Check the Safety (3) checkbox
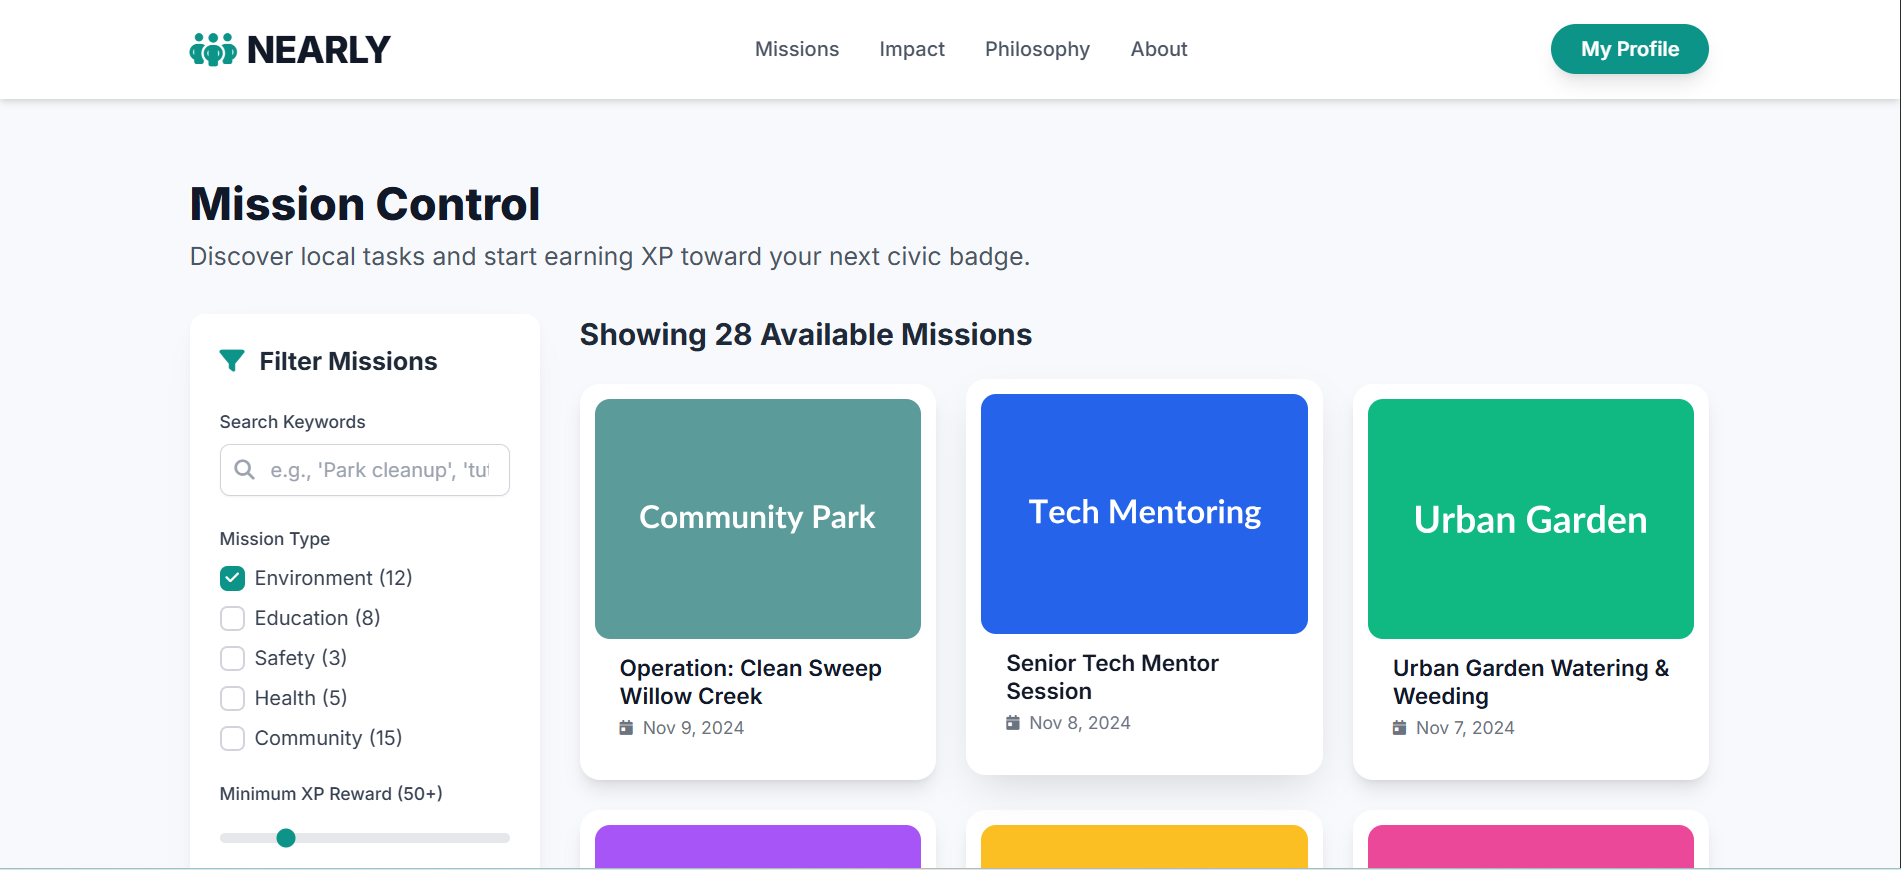This screenshot has height=870, width=1901. click(x=232, y=658)
